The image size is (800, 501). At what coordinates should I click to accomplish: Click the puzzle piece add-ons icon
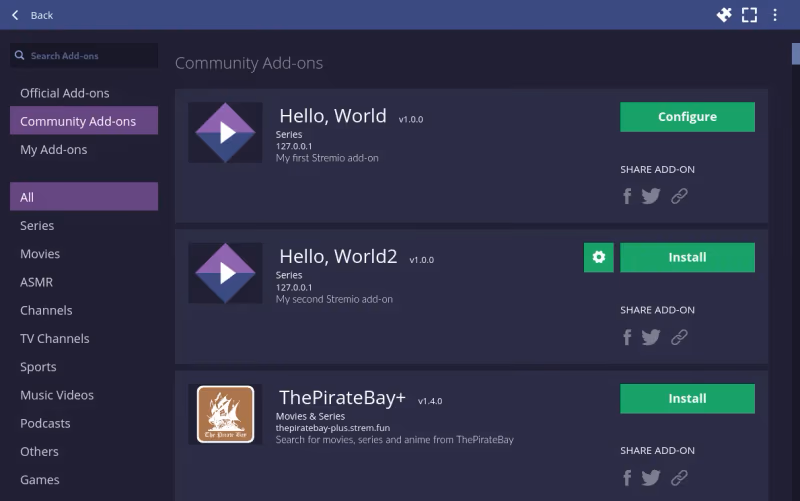pyautogui.click(x=725, y=15)
